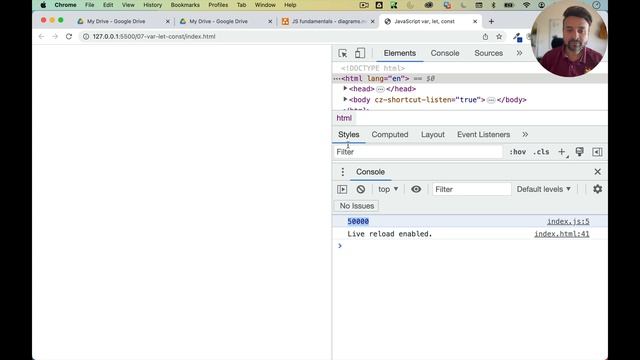Click the console Filter input

[471, 189]
